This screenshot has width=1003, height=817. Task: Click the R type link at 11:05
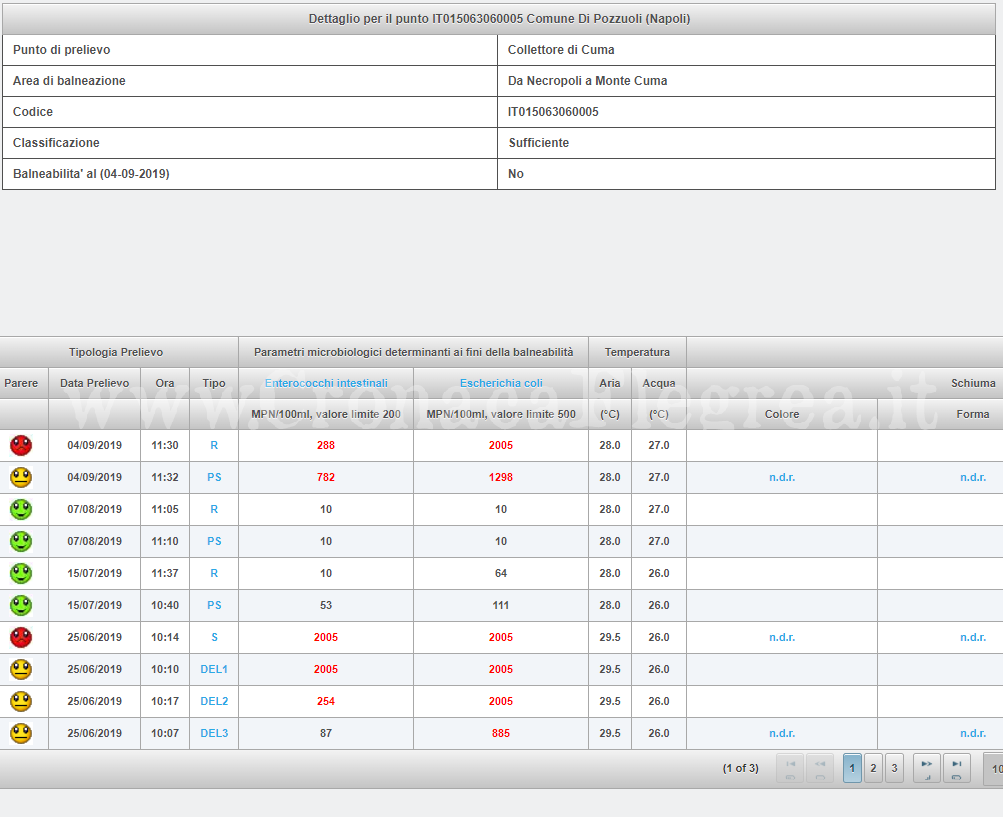[214, 509]
